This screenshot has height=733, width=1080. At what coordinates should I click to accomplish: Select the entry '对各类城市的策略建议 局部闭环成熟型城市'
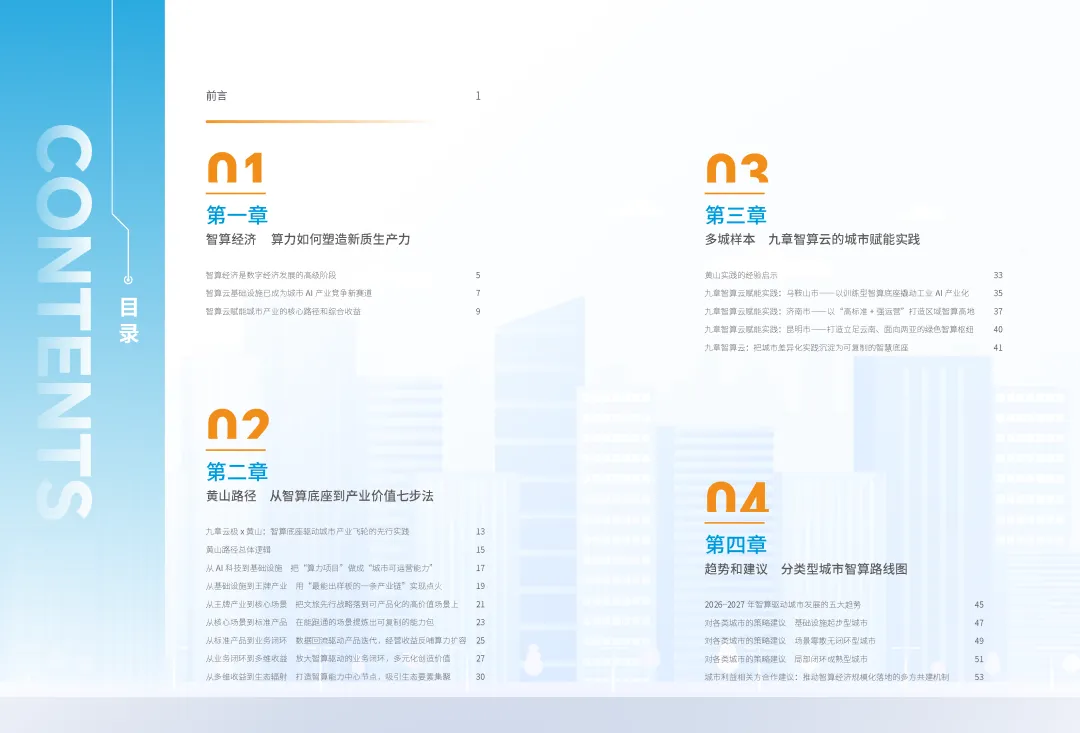786,659
